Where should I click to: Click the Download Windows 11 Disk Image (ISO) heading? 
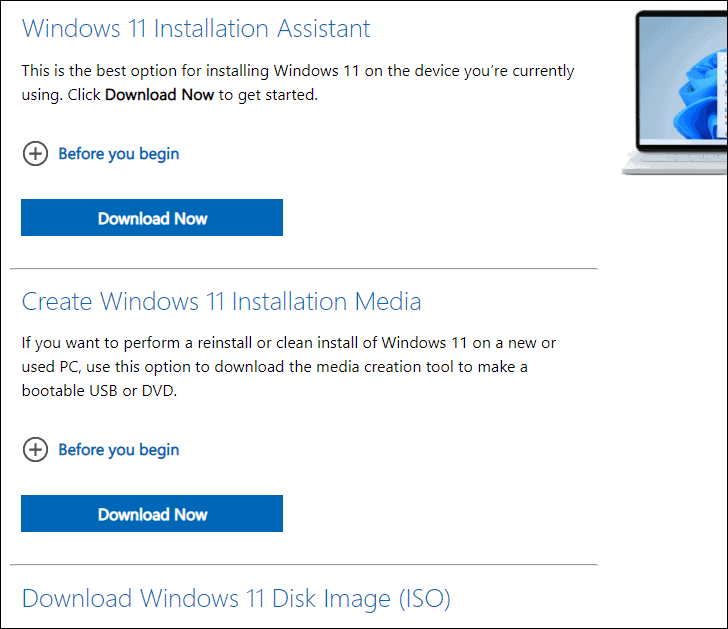[x=236, y=598]
